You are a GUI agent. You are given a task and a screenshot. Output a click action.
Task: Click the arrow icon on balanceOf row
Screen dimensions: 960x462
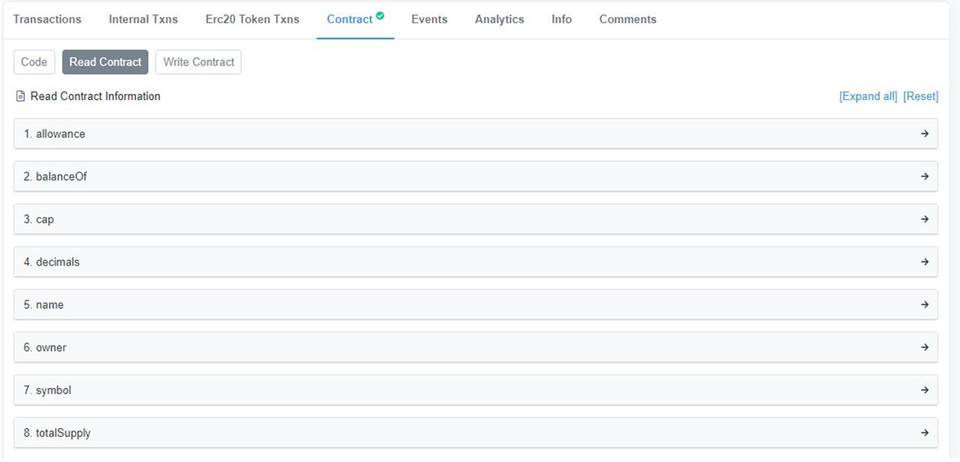coord(924,176)
